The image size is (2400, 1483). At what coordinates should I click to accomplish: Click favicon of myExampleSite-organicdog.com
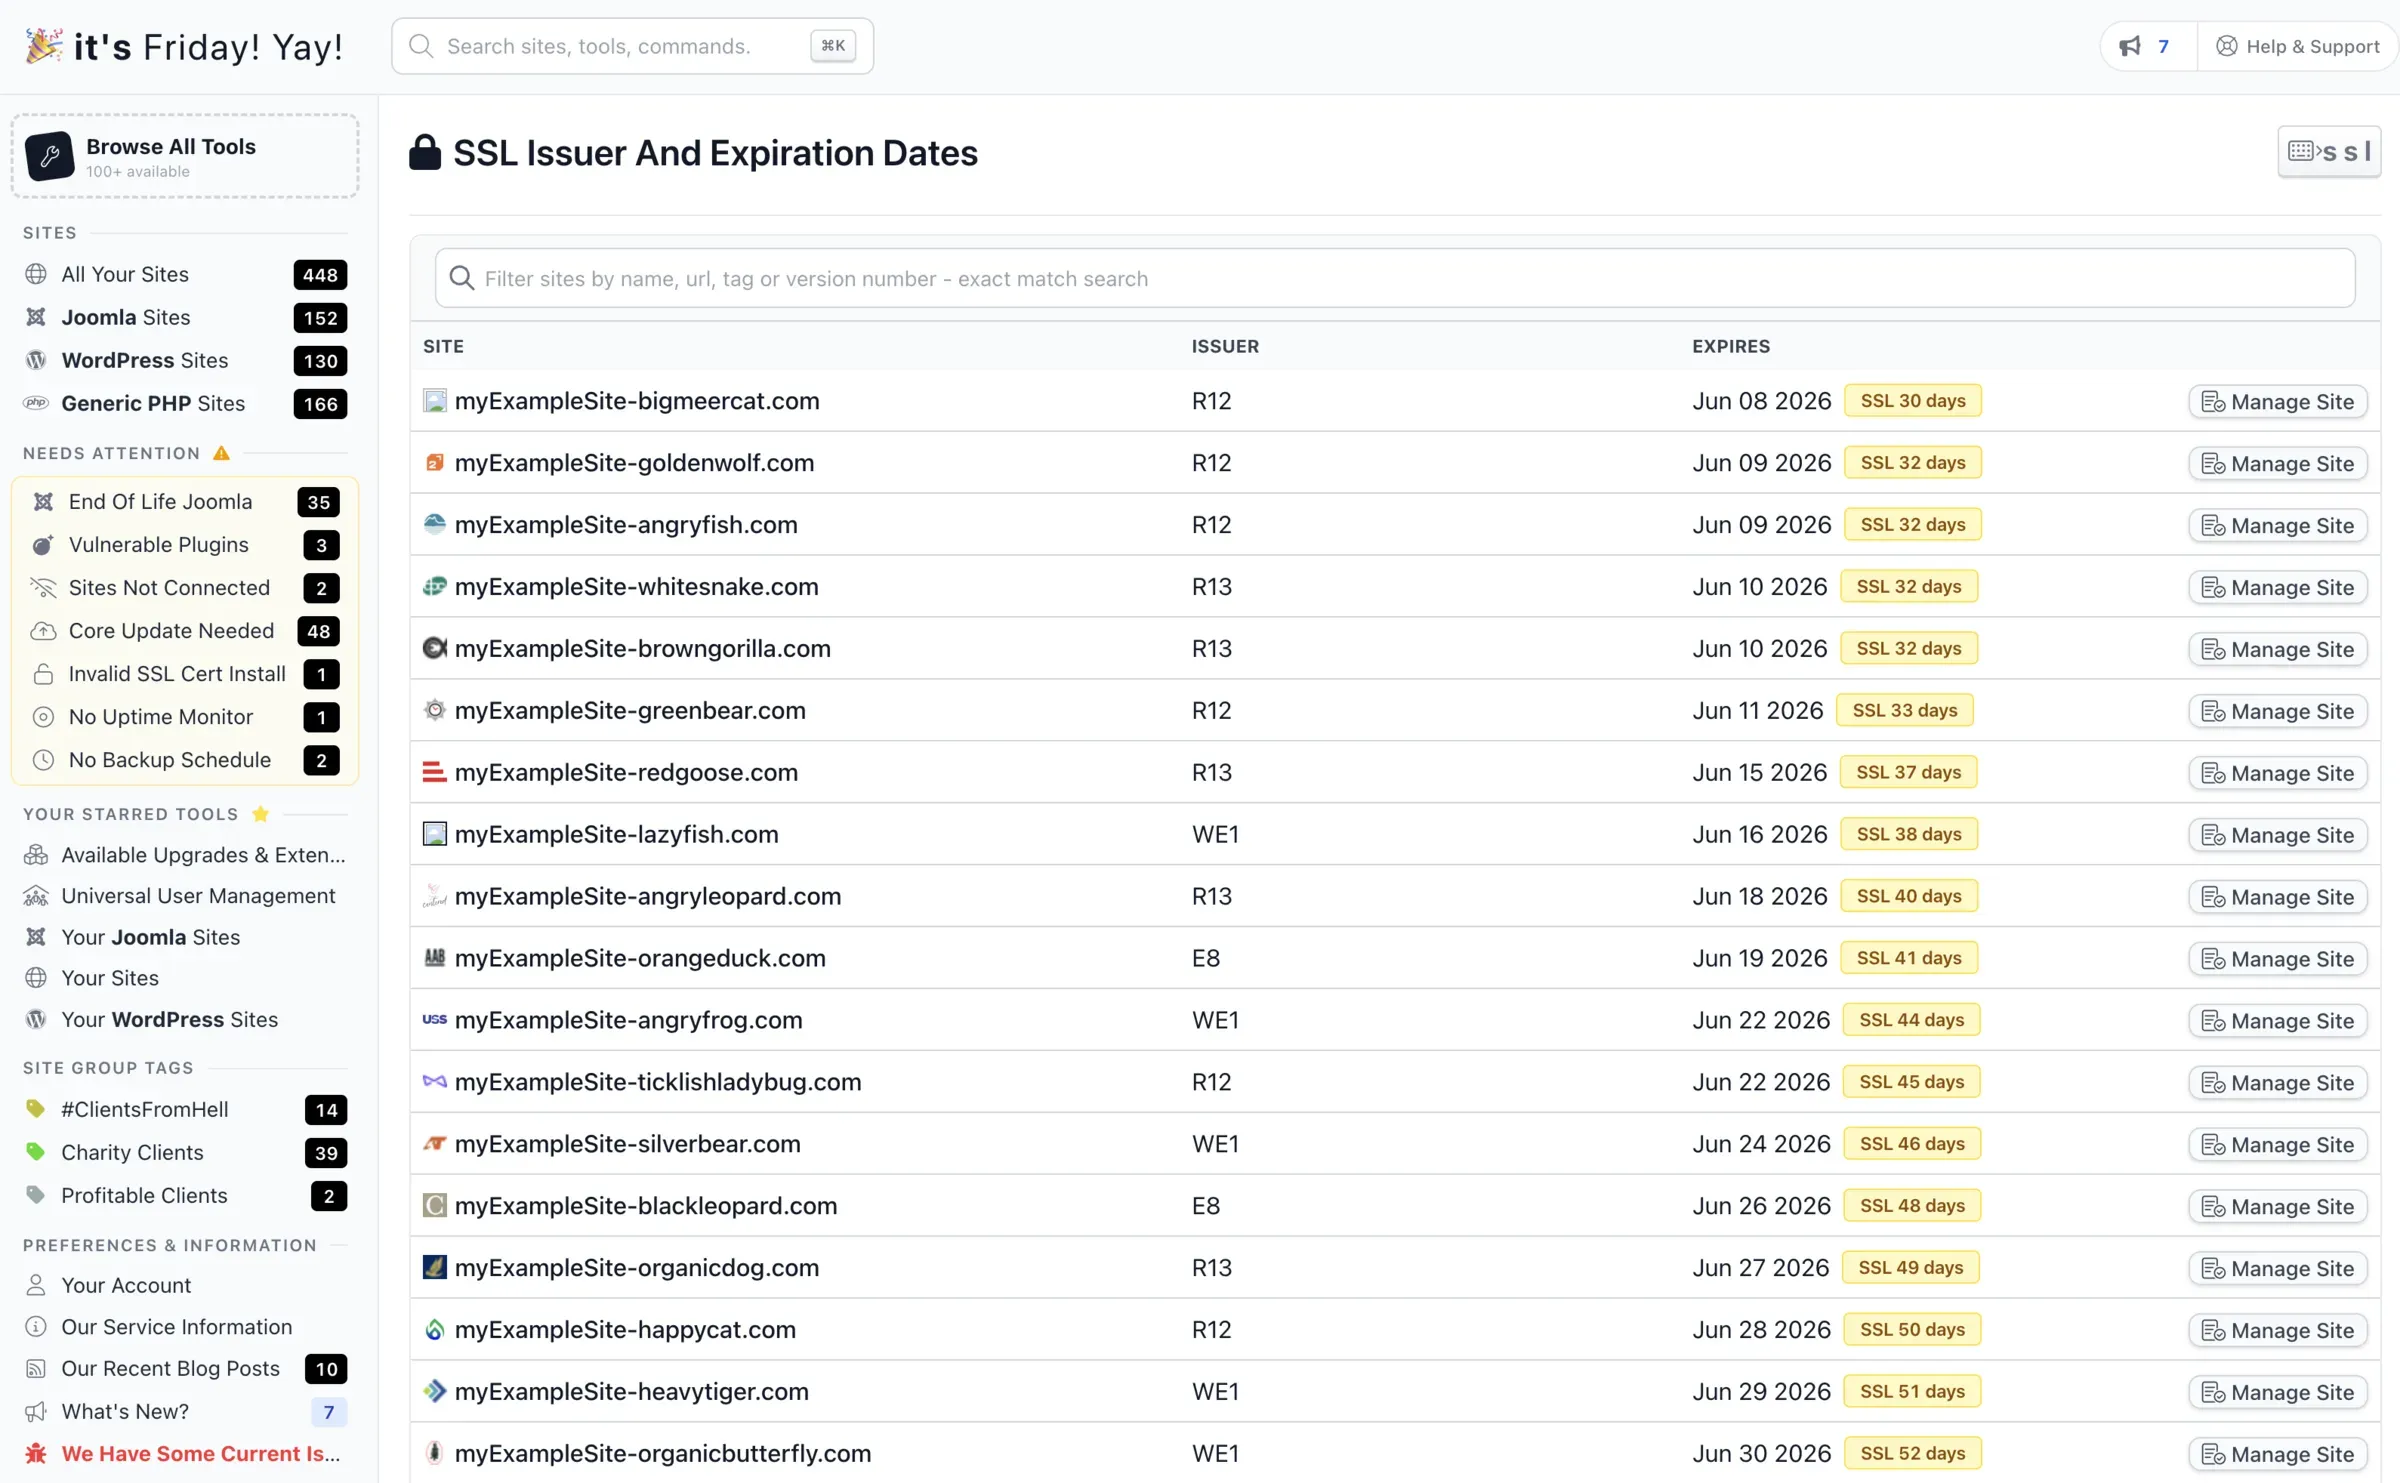(x=434, y=1267)
